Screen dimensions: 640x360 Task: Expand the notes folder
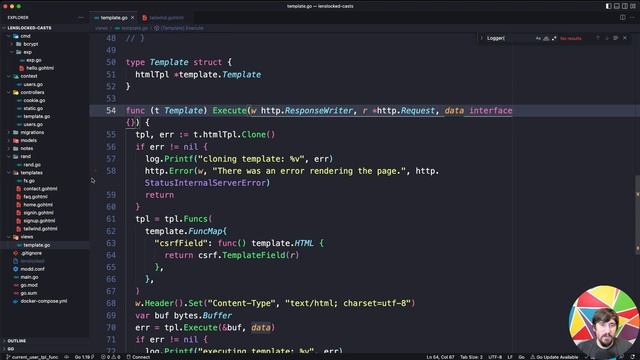[27, 149]
